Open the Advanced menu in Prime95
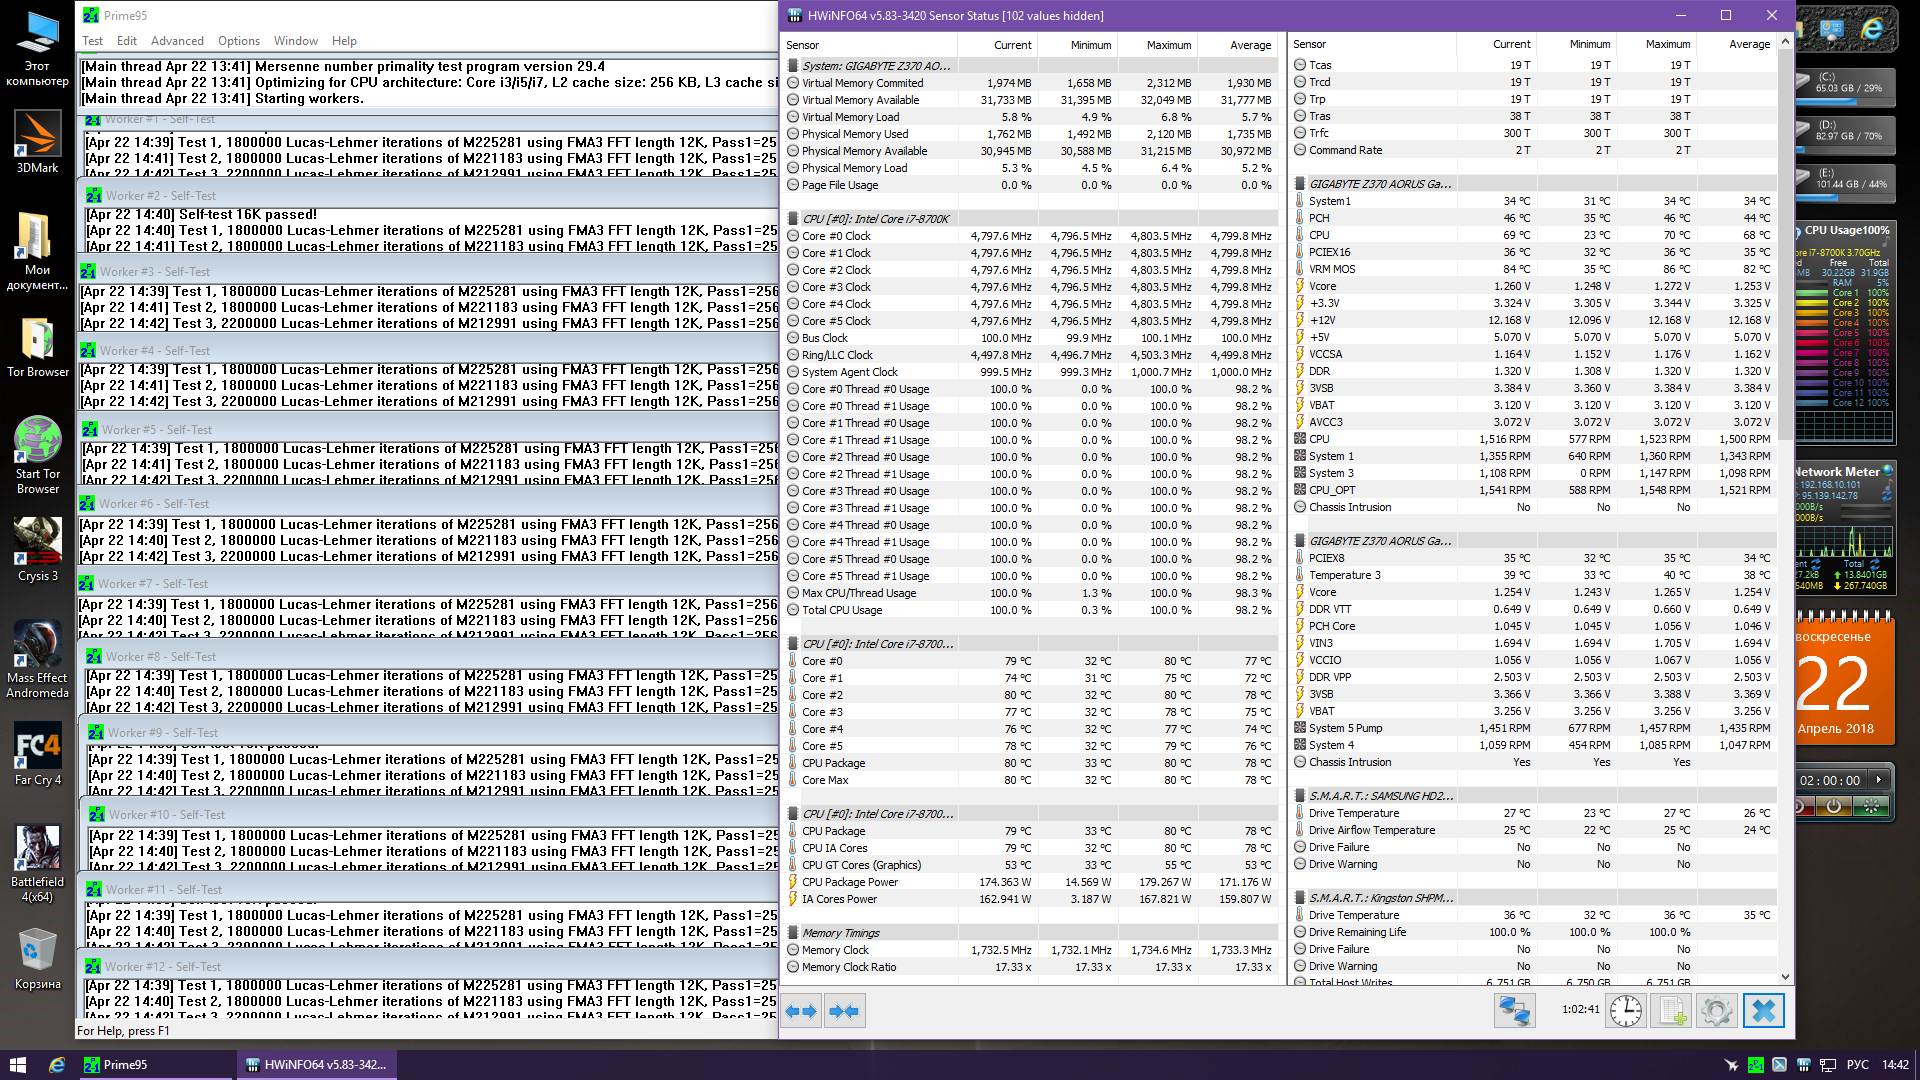This screenshot has height=1080, width=1920. [x=177, y=41]
